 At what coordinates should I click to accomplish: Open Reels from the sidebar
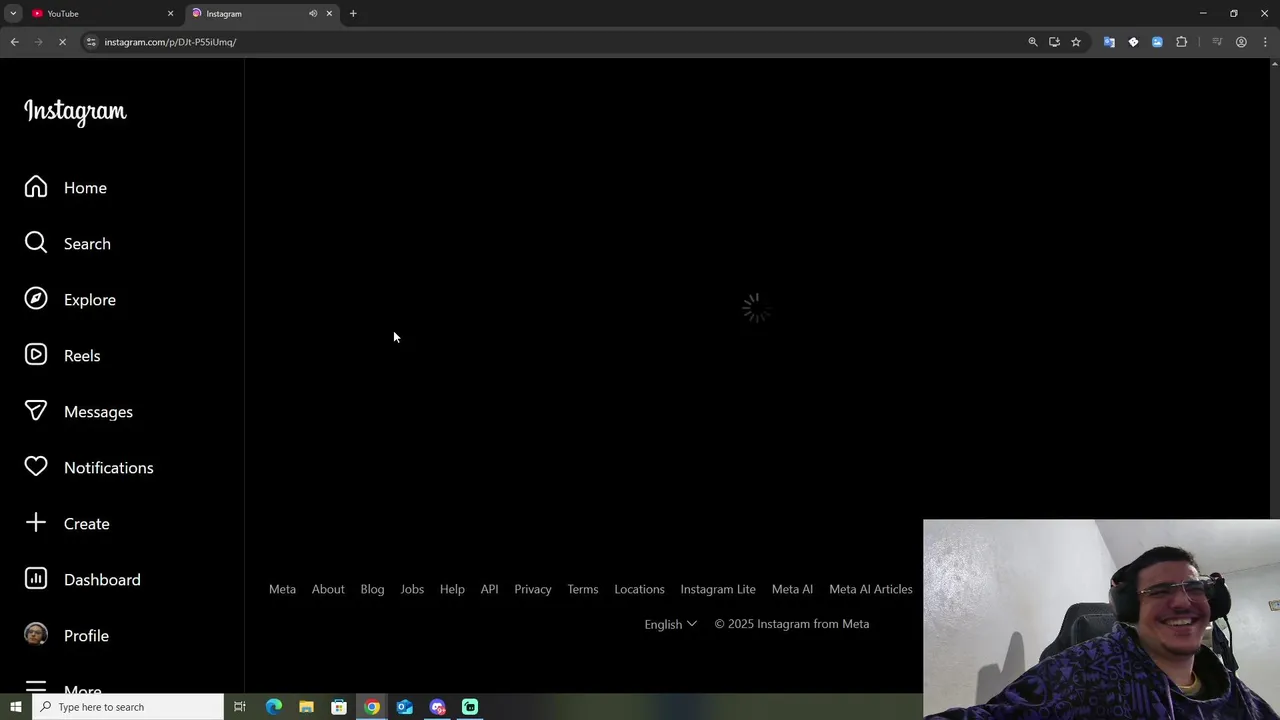click(62, 356)
